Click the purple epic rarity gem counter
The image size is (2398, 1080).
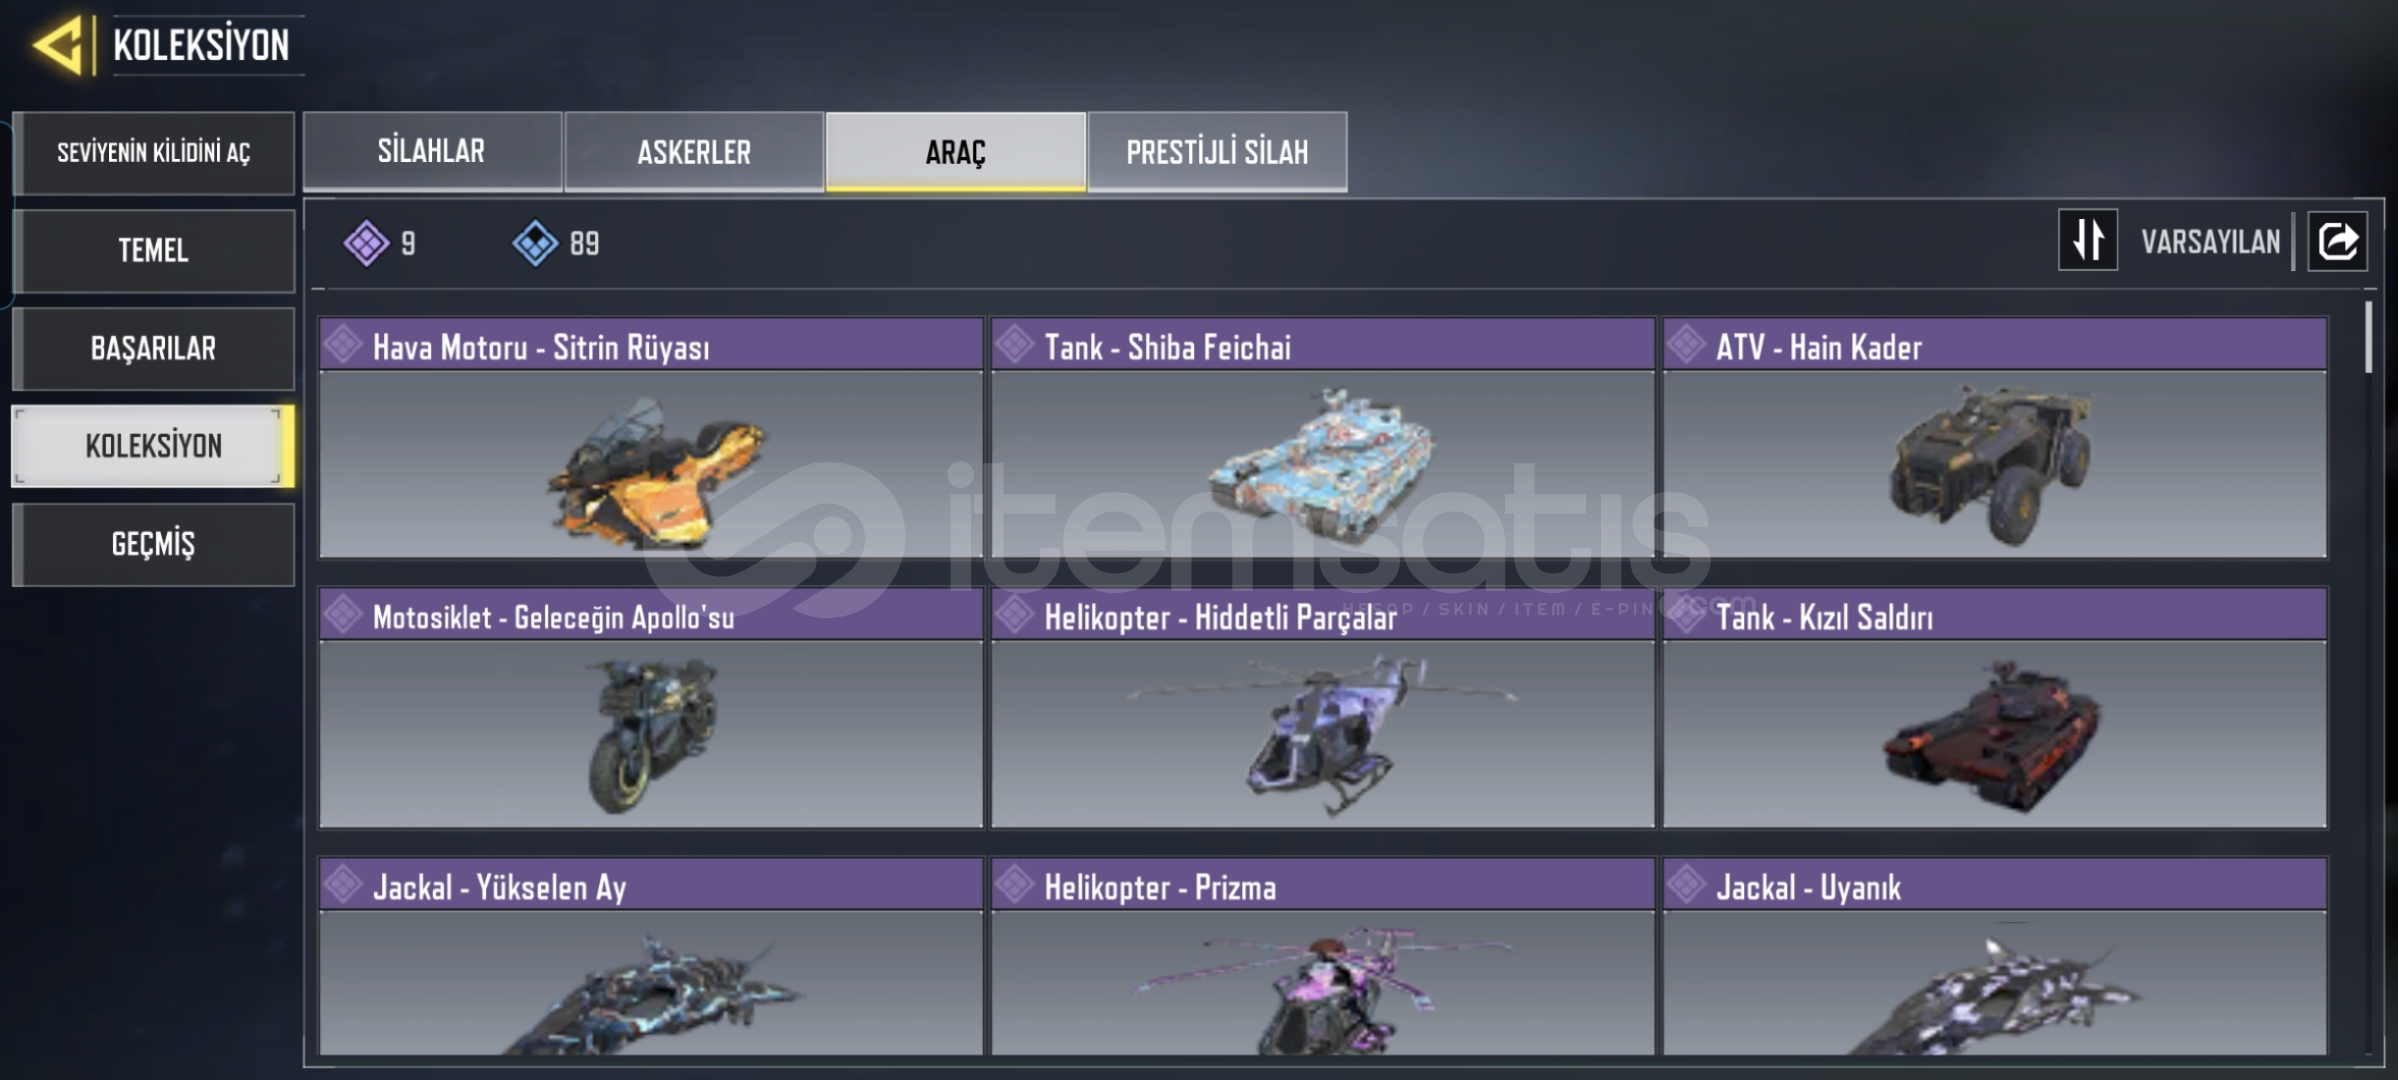[x=380, y=243]
